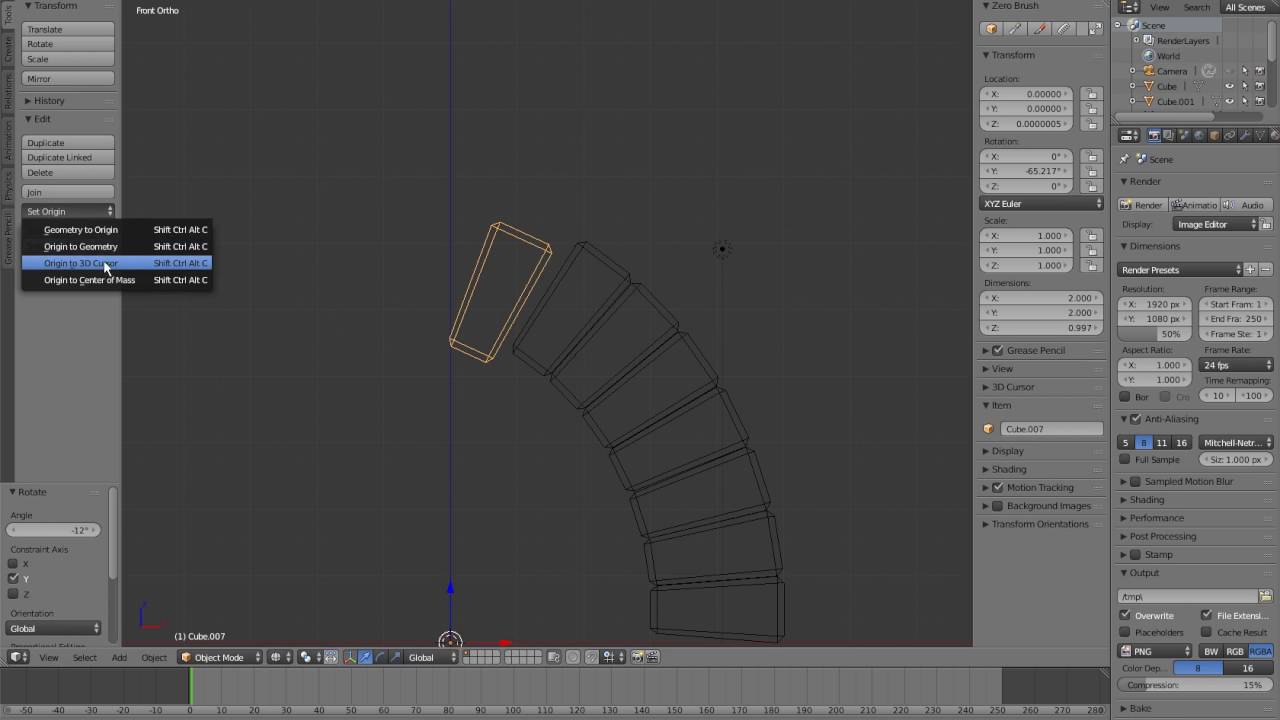
Task: Click the rotate Angle -12° slider
Action: coord(55,530)
